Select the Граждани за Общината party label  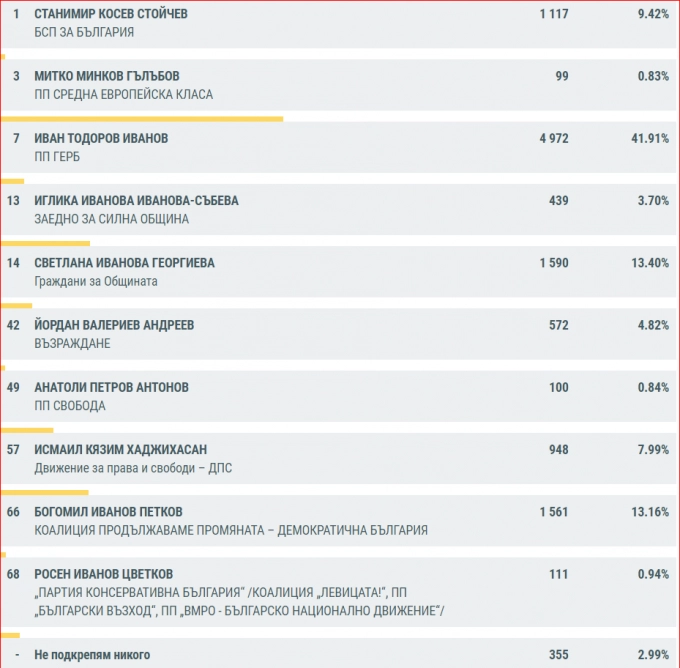coord(95,281)
